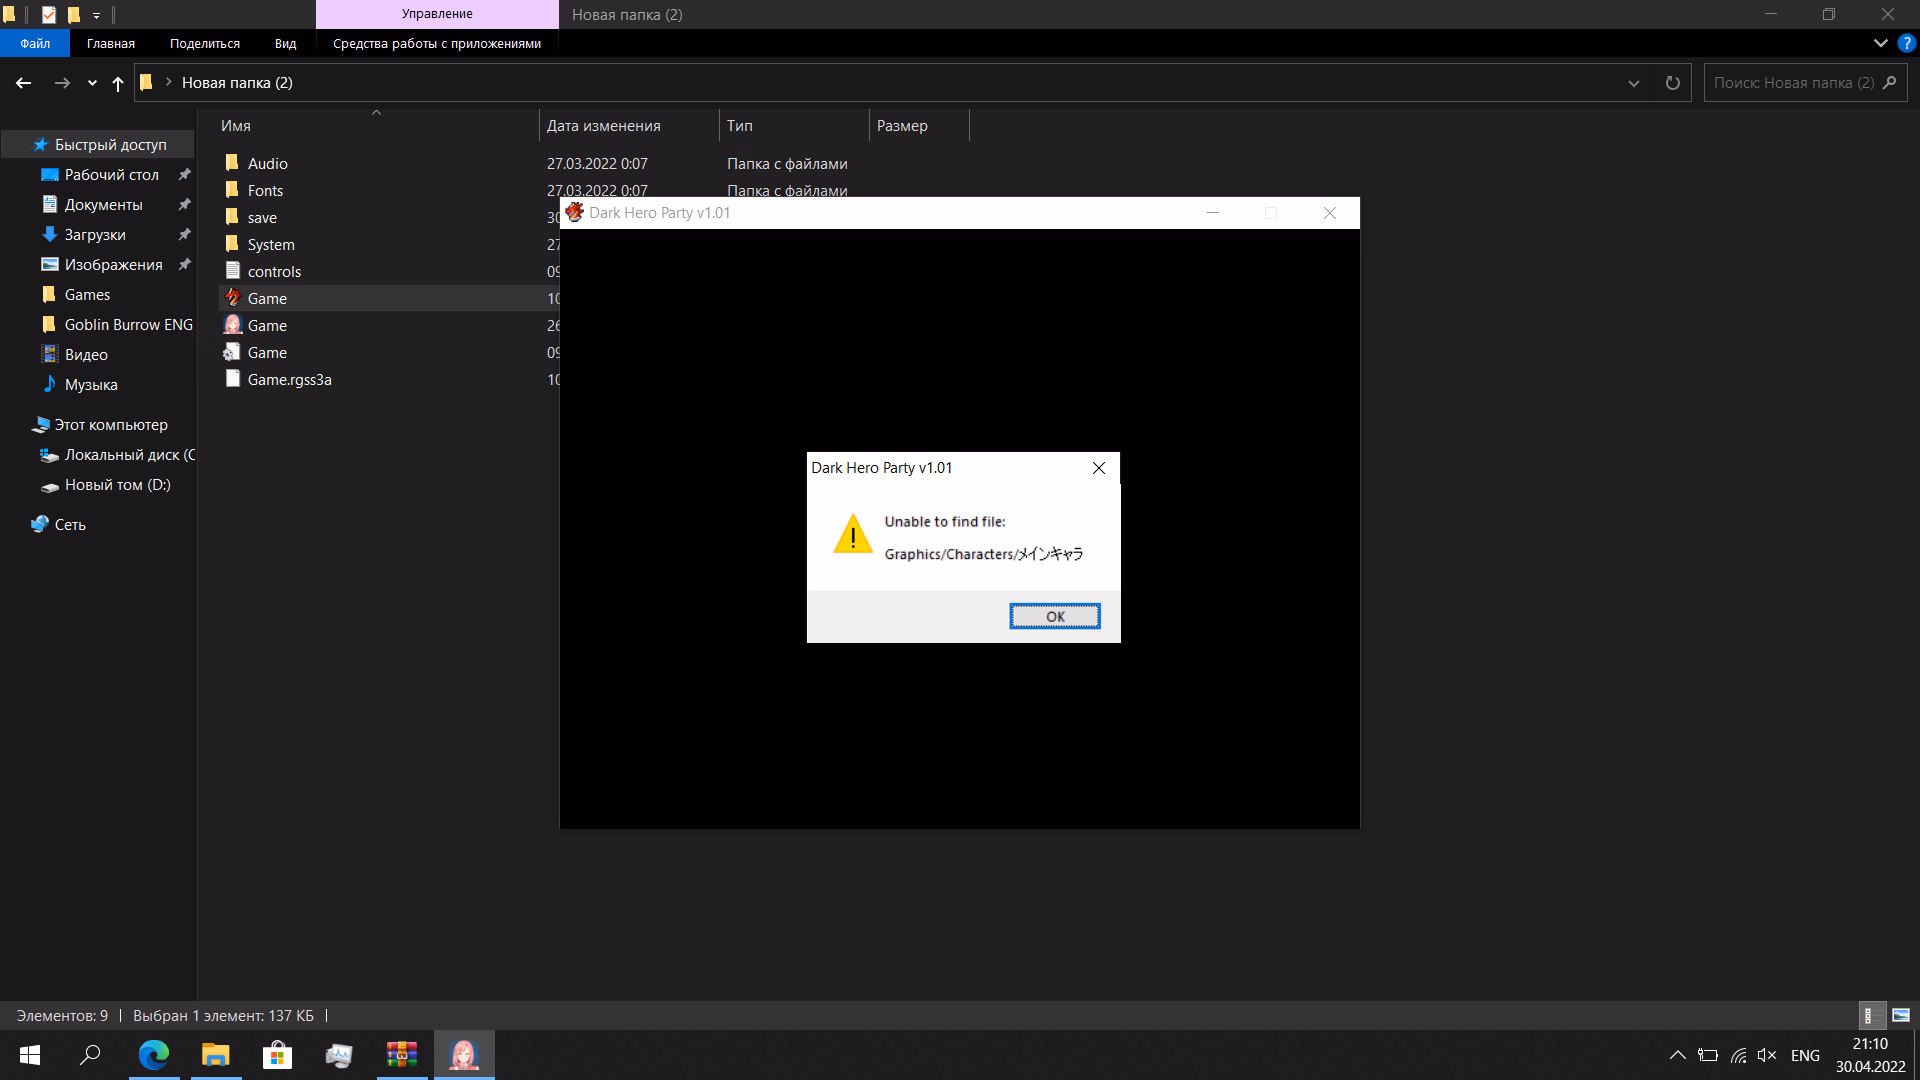
Task: Go up one folder level
Action: [118, 83]
